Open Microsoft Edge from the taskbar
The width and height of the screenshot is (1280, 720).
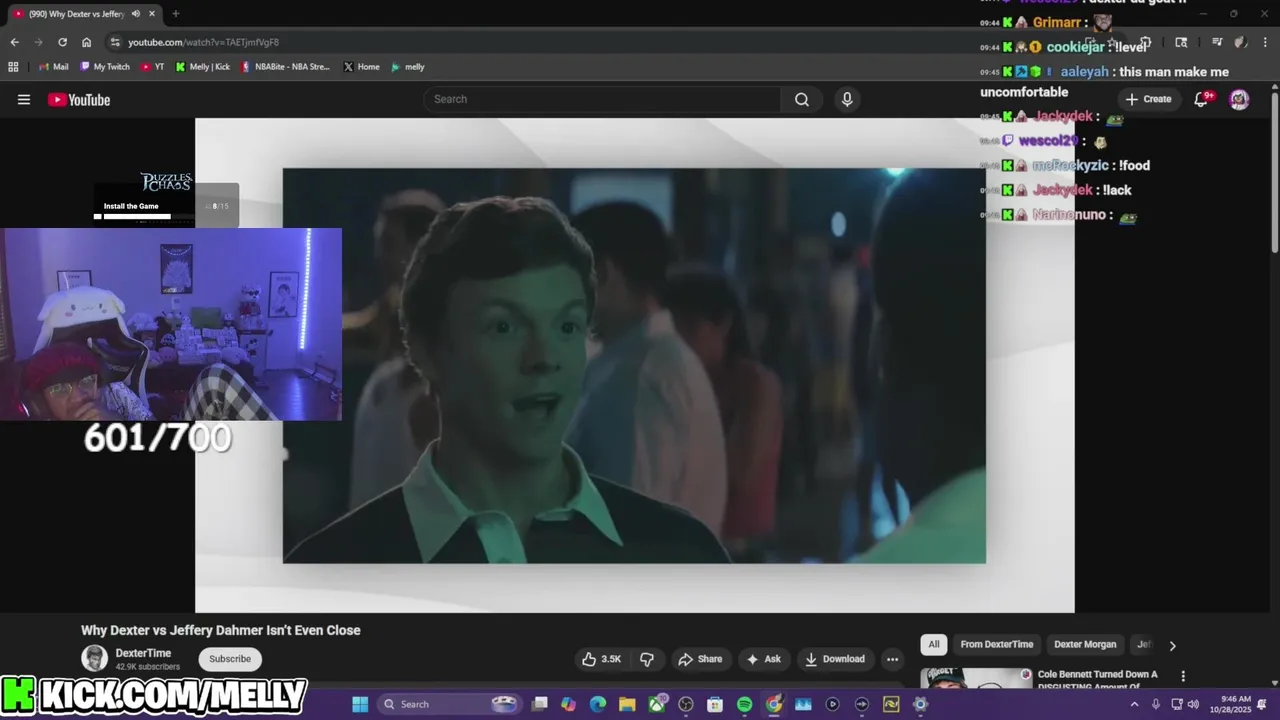[x=598, y=704]
